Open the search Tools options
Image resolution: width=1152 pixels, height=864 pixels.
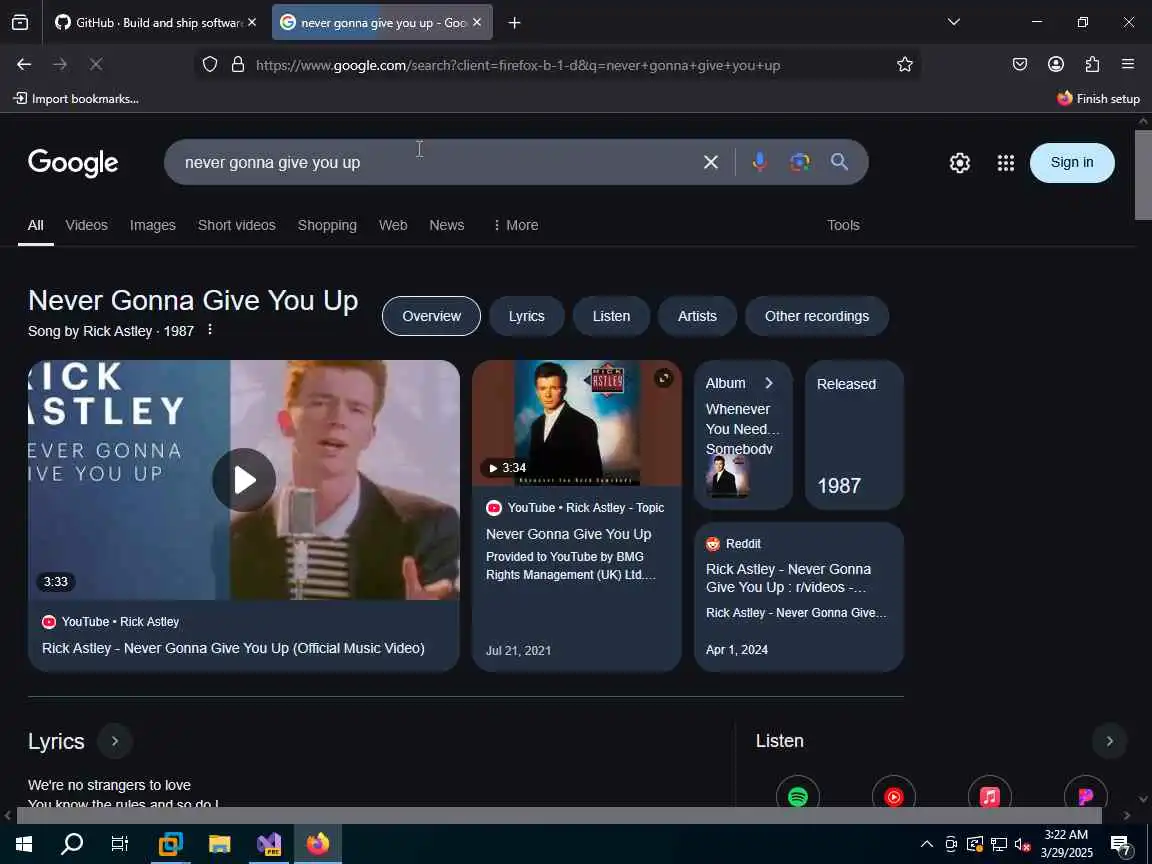(843, 225)
